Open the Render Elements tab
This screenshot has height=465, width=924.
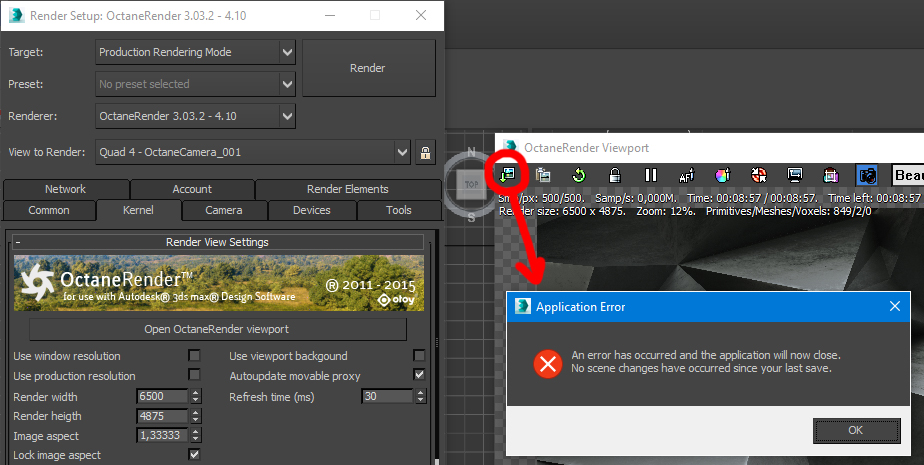[348, 189]
